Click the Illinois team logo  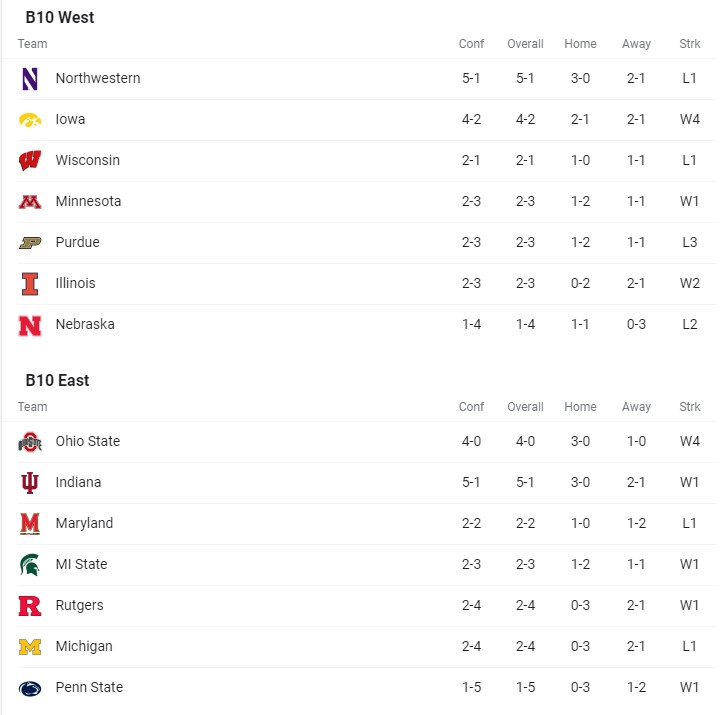click(30, 284)
